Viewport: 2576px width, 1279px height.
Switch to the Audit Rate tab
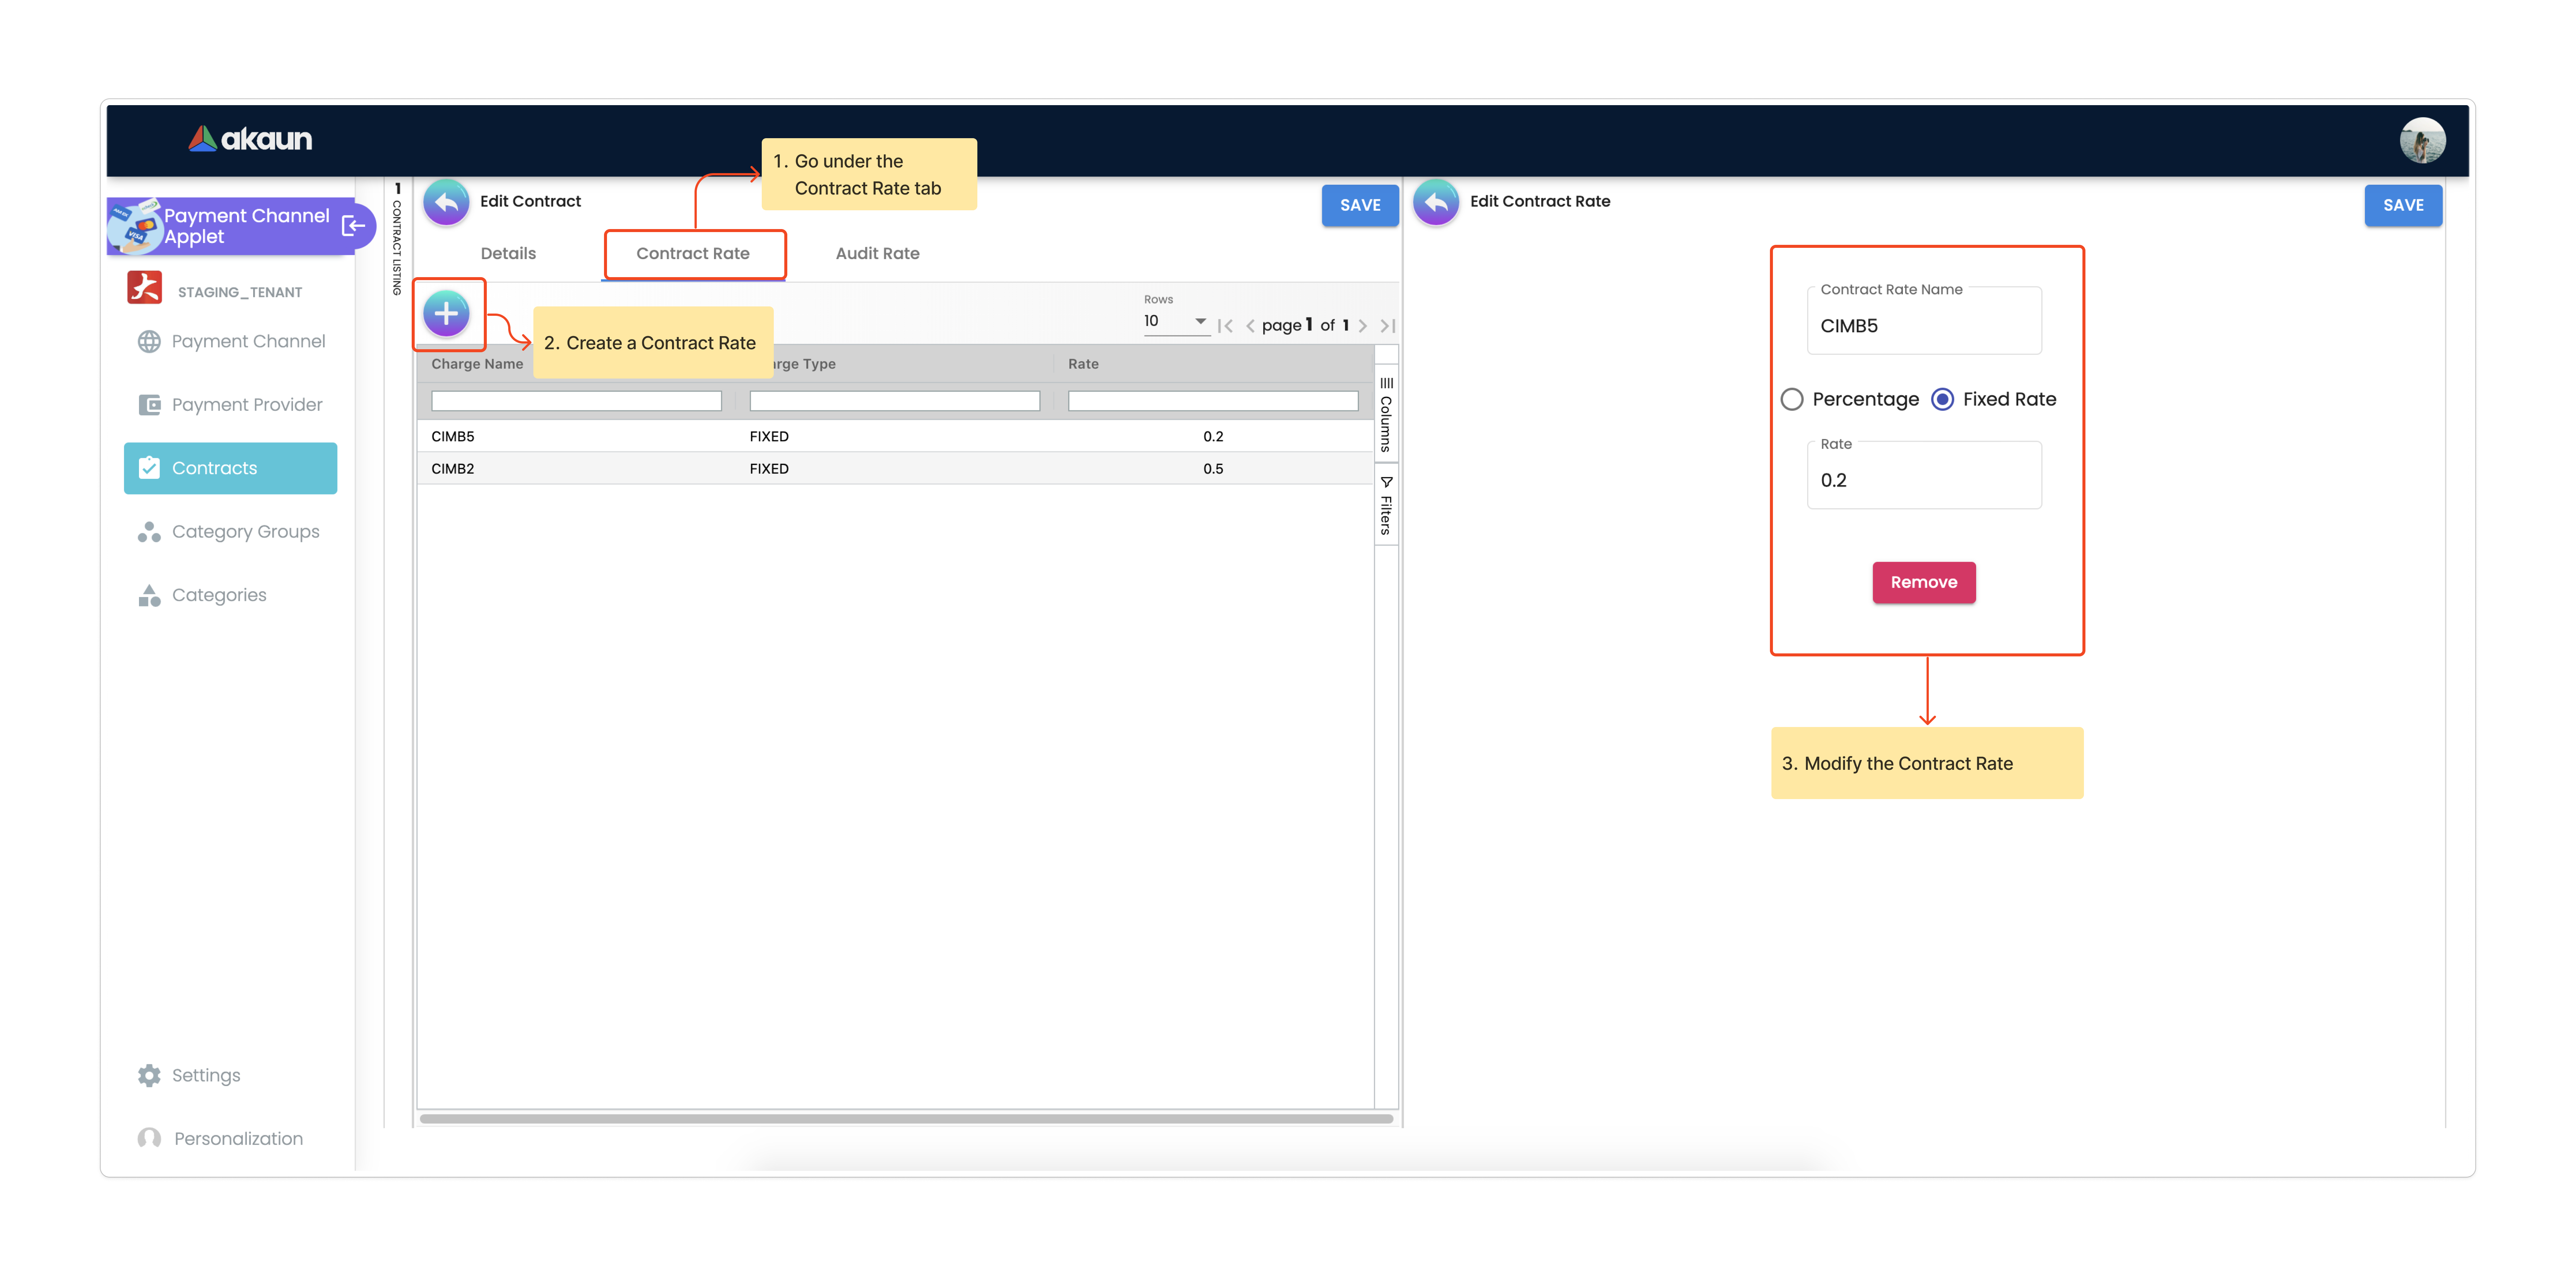[x=877, y=254]
